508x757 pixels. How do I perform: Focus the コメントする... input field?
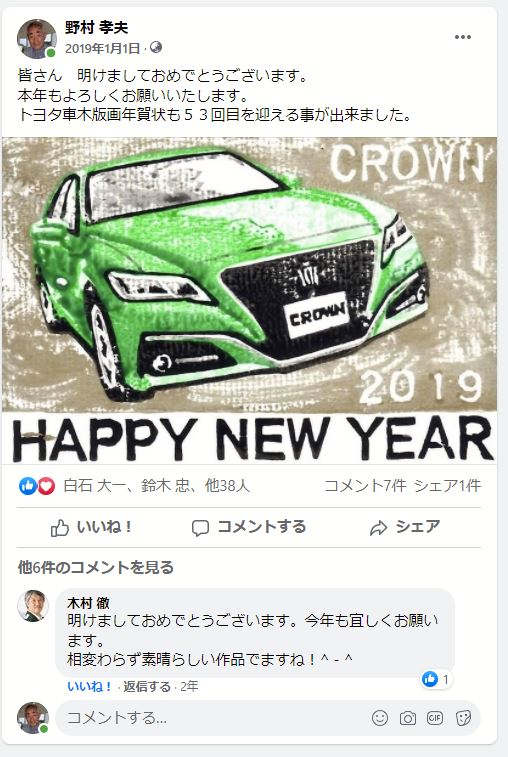tap(212, 718)
